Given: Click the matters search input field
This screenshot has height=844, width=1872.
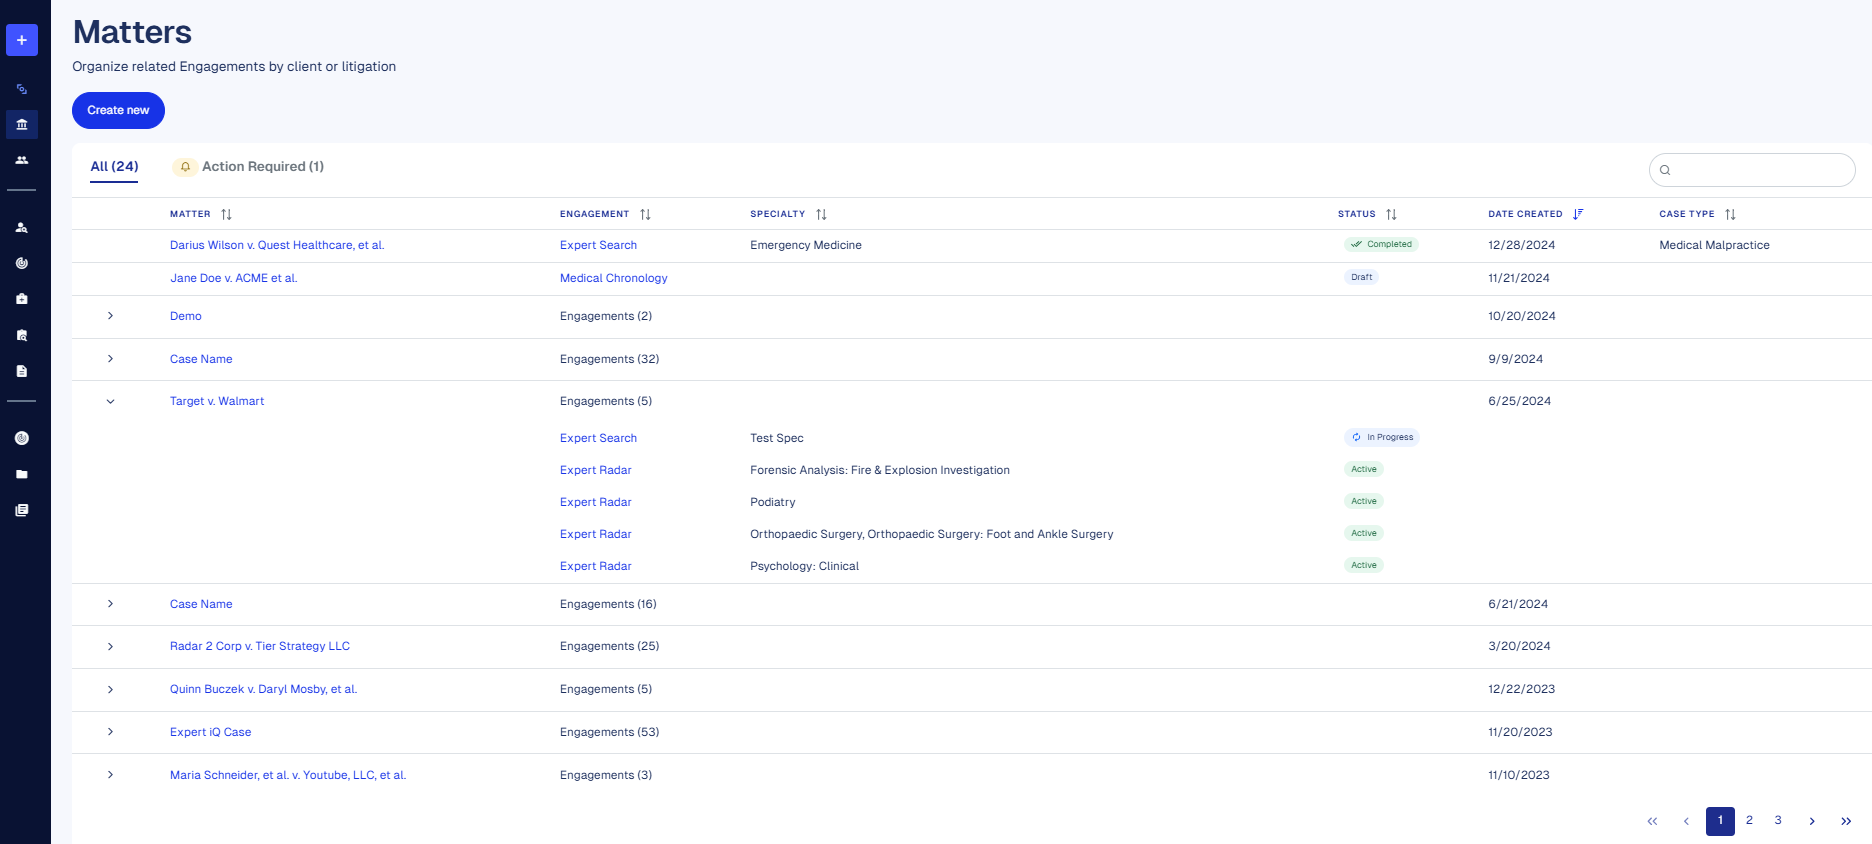Looking at the screenshot, I should pos(1760,170).
